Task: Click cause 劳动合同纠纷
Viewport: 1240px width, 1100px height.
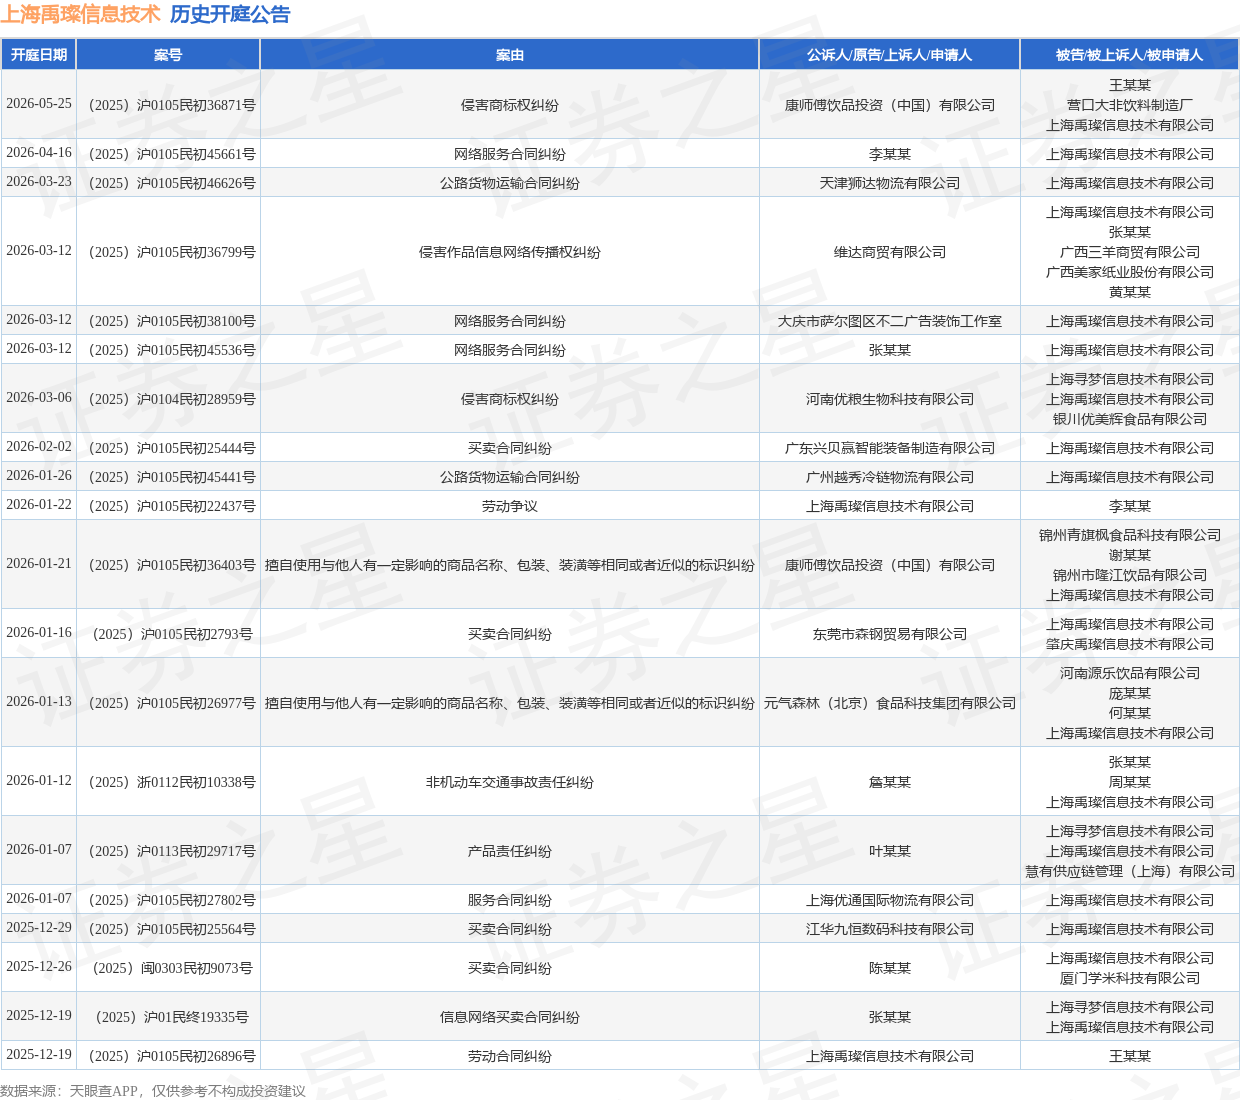Action: pyautogui.click(x=510, y=1056)
